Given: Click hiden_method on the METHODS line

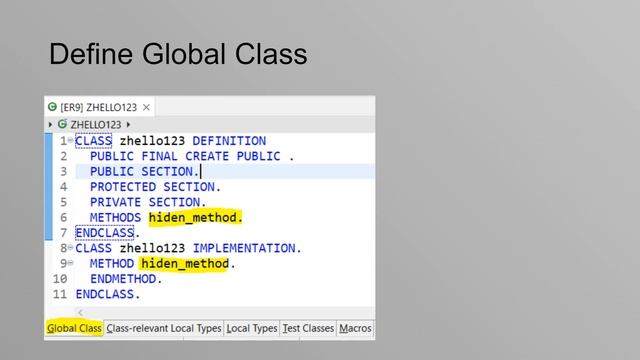Looking at the screenshot, I should 193,218.
